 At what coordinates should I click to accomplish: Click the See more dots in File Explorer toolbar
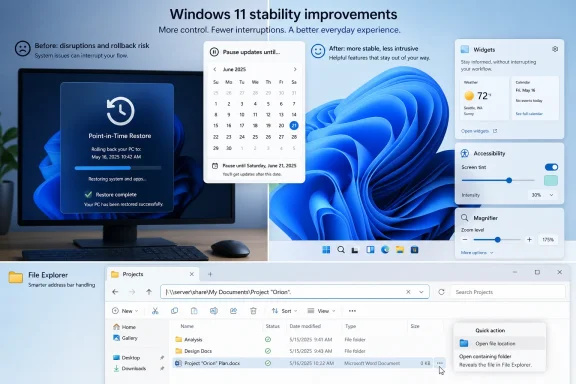pyautogui.click(x=352, y=311)
